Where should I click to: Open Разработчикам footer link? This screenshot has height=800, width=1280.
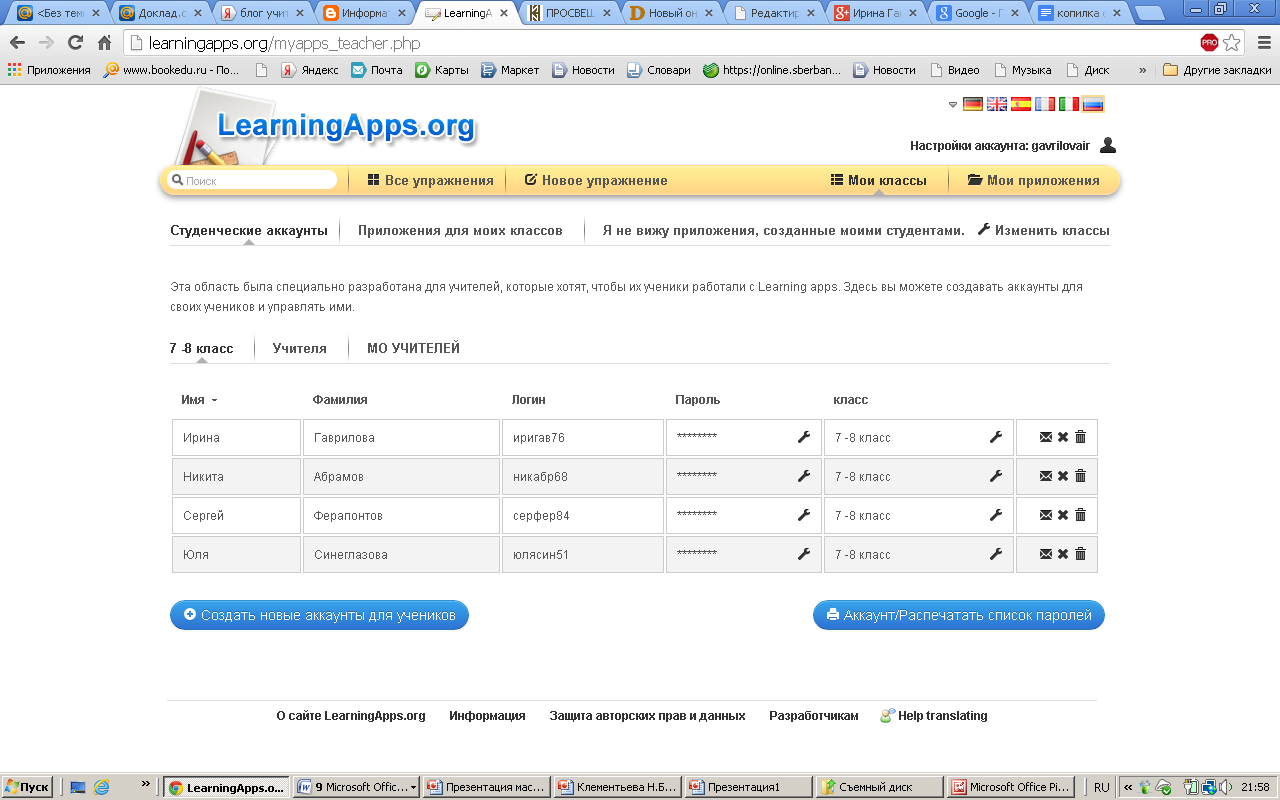point(814,716)
